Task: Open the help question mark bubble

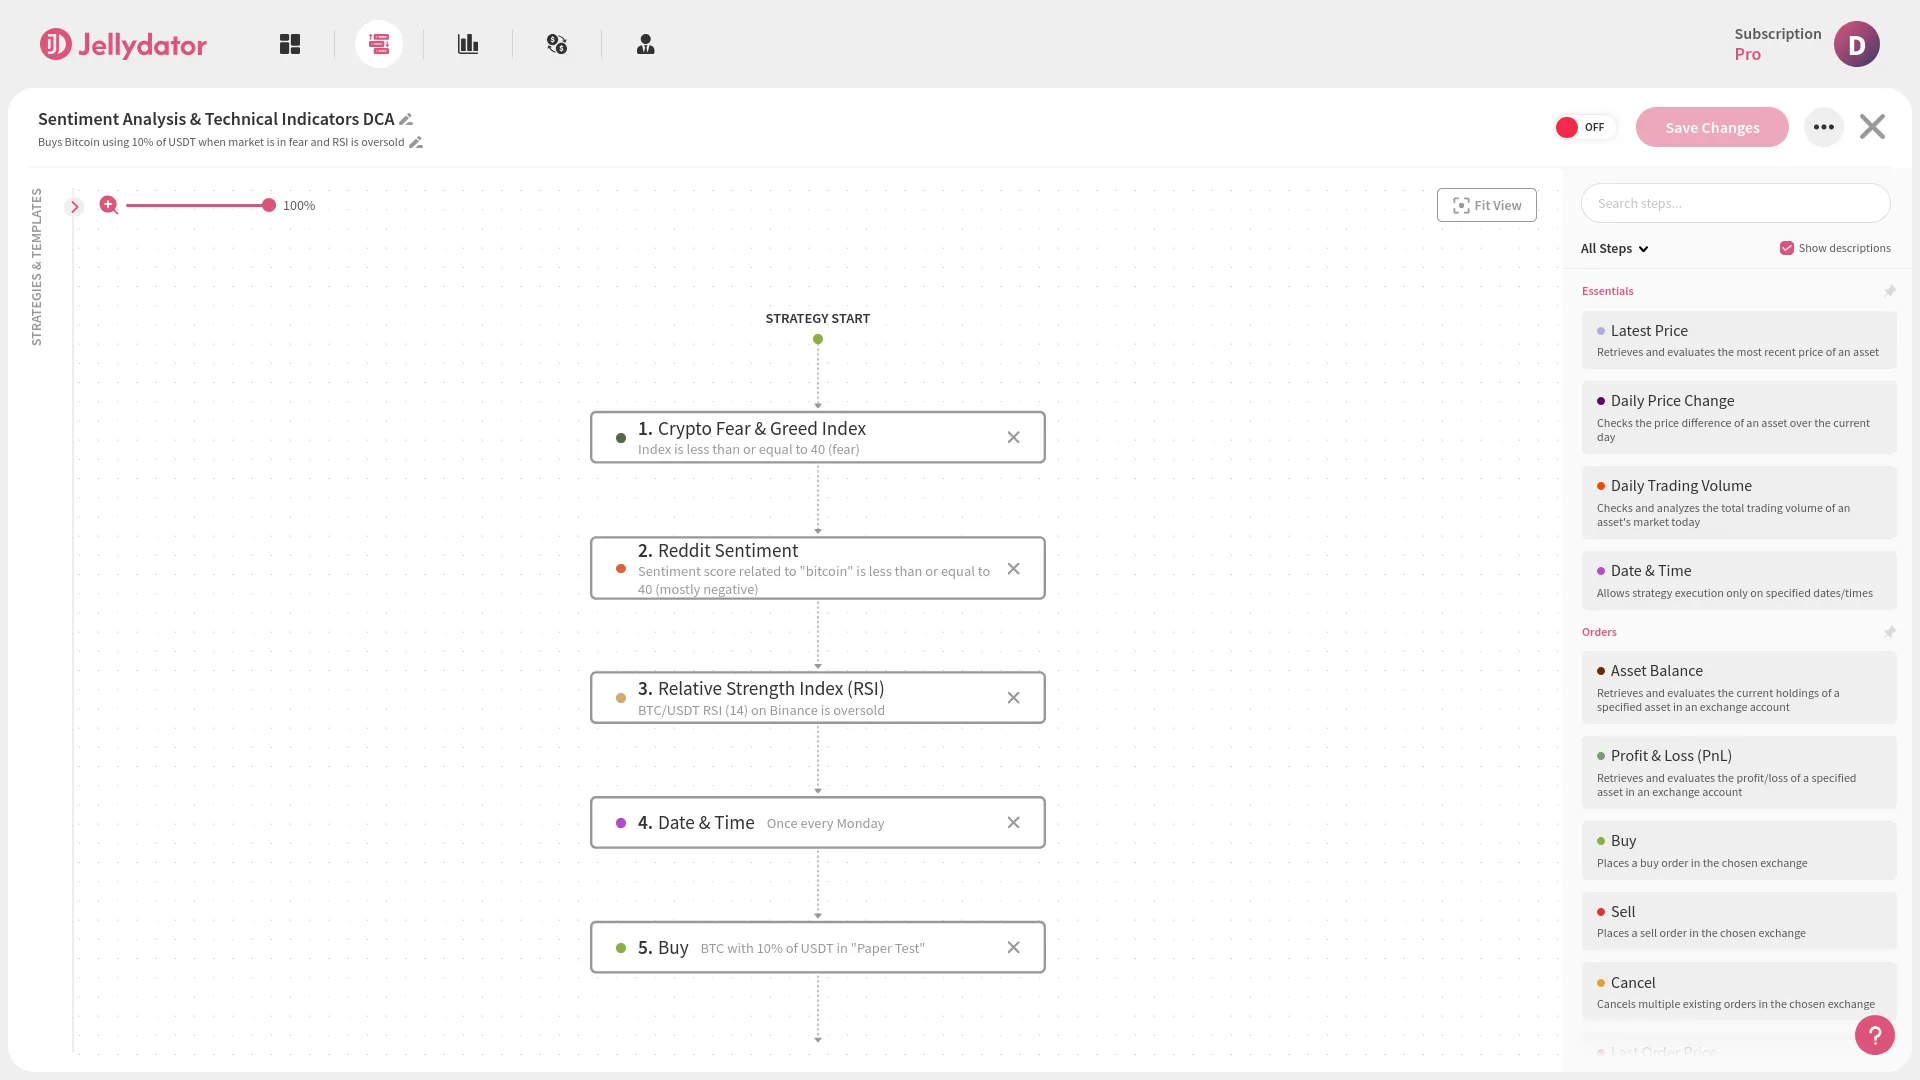Action: (1874, 1035)
